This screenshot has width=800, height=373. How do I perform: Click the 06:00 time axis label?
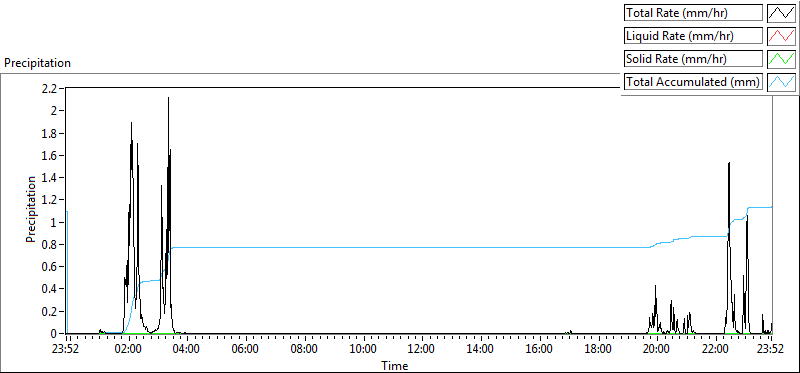[246, 350]
